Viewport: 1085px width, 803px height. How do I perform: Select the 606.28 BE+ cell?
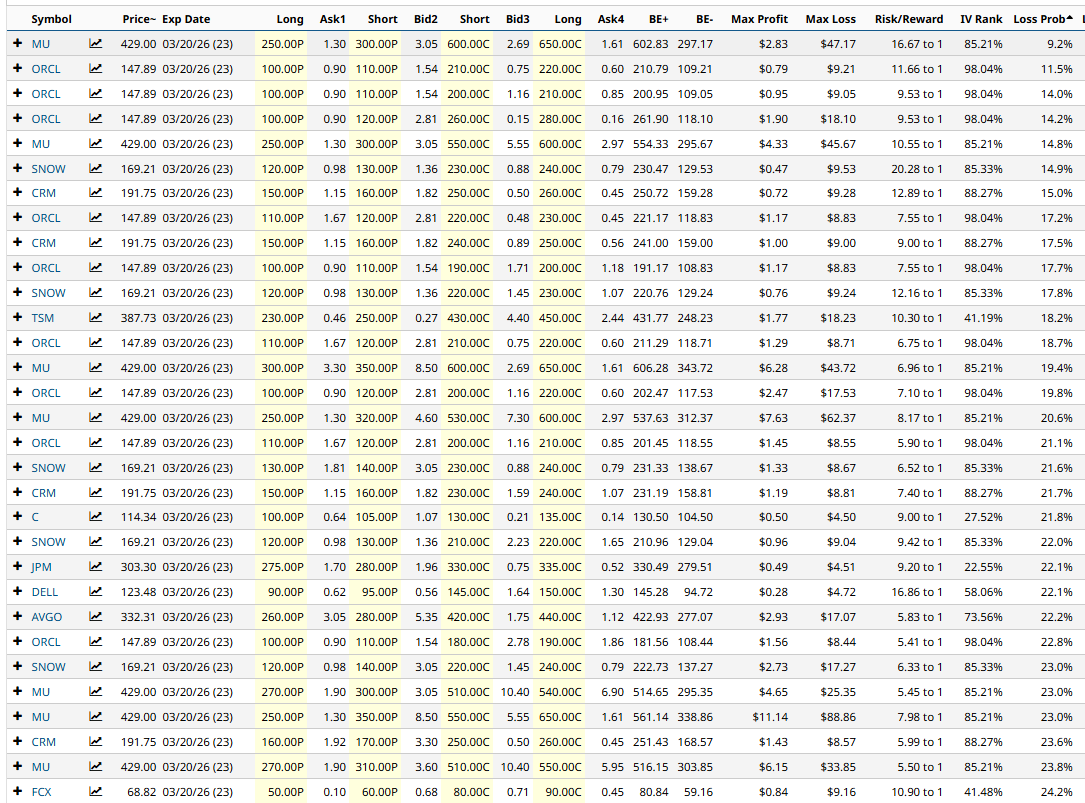[650, 368]
